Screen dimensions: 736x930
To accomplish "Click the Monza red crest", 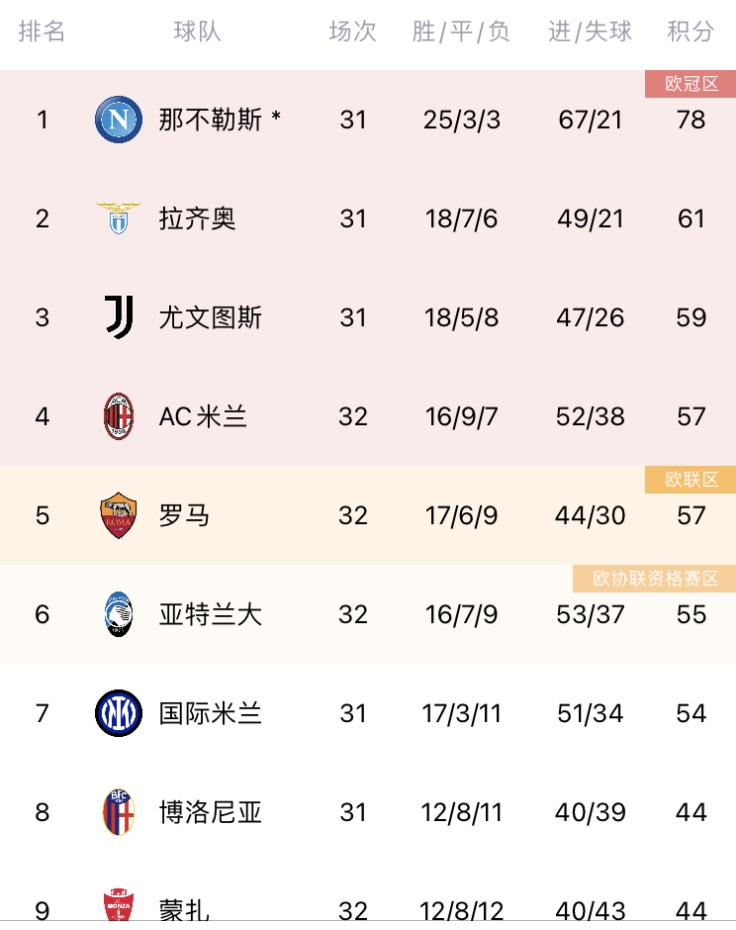I will point(119,905).
